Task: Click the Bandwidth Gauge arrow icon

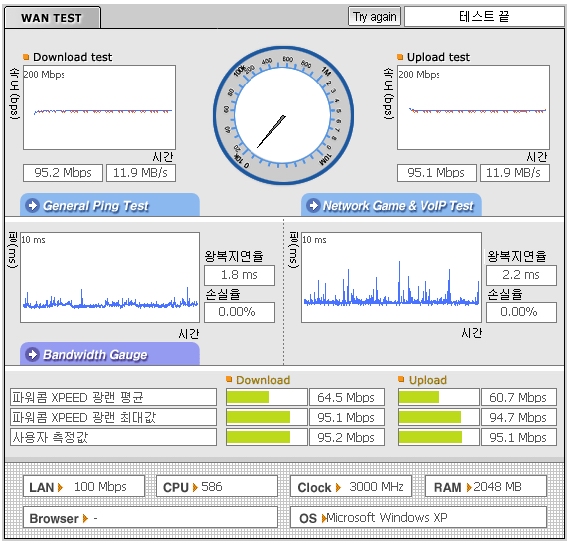Action: point(32,354)
